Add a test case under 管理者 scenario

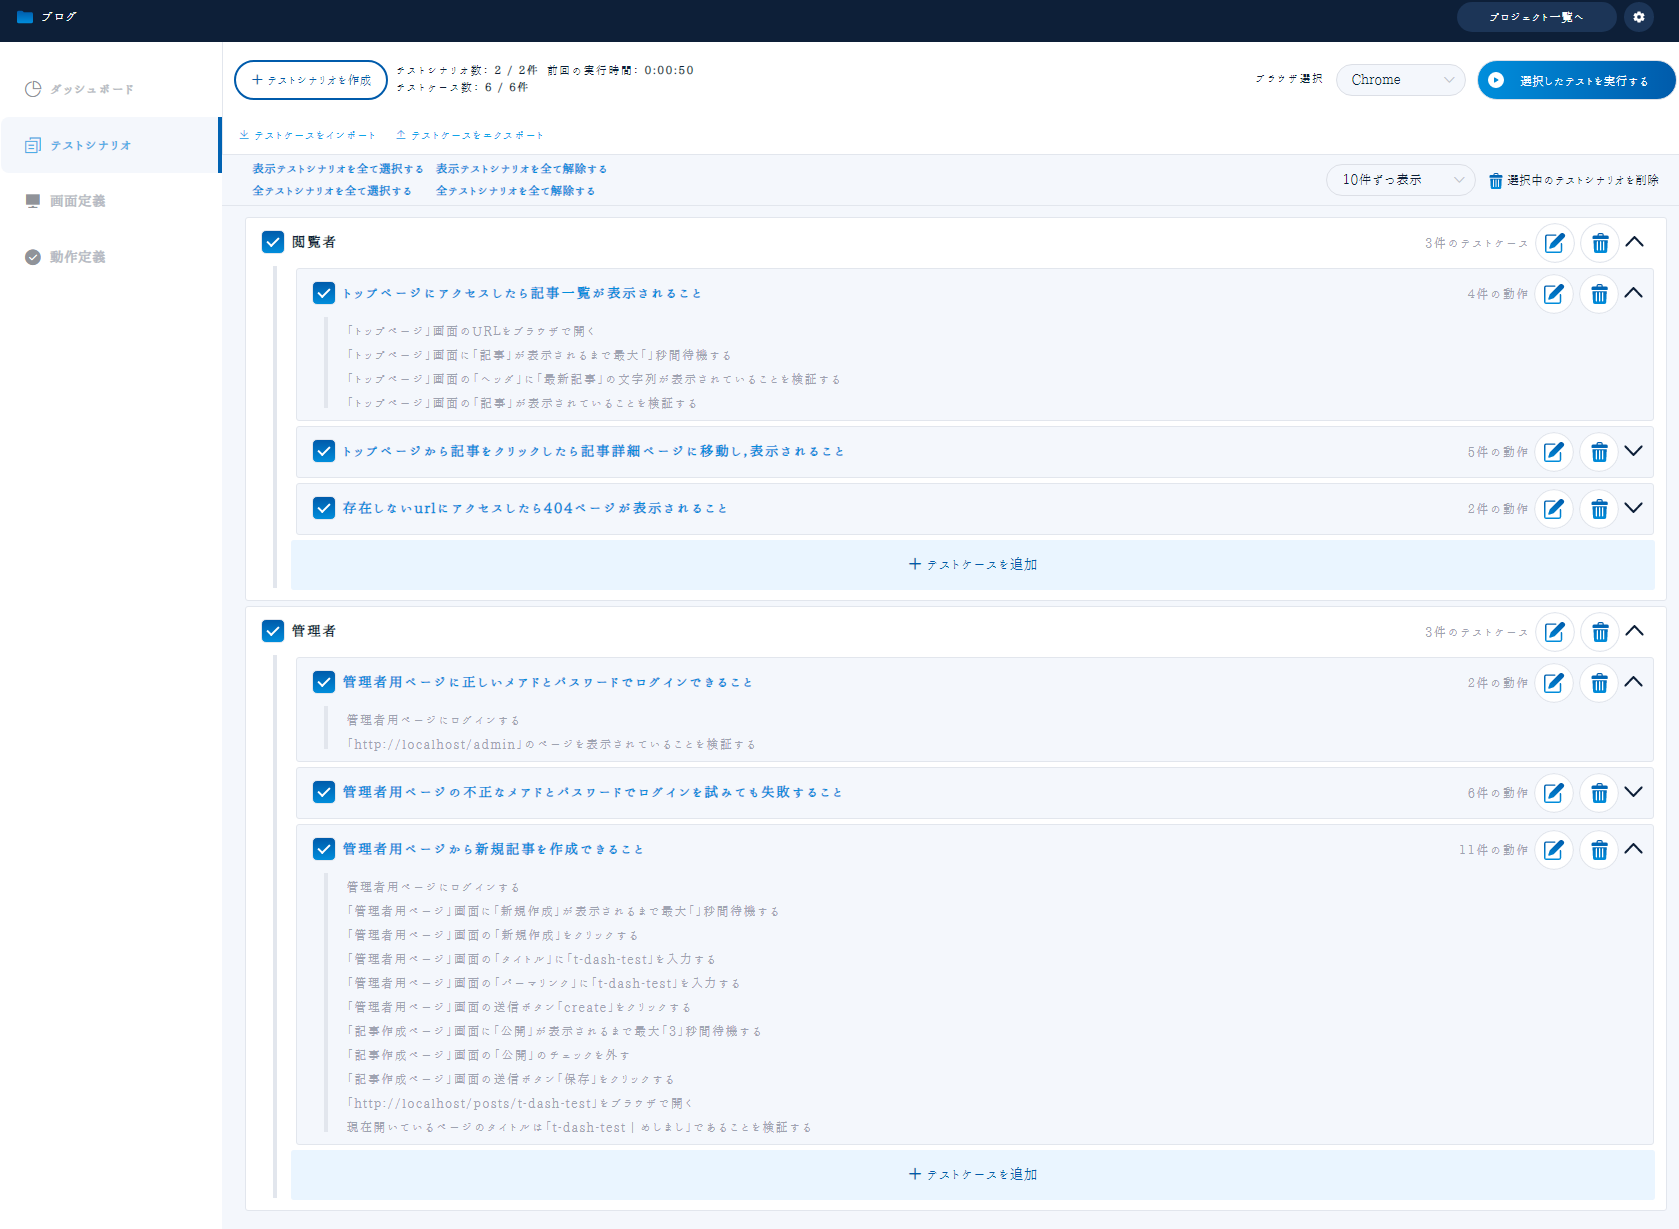972,1174
